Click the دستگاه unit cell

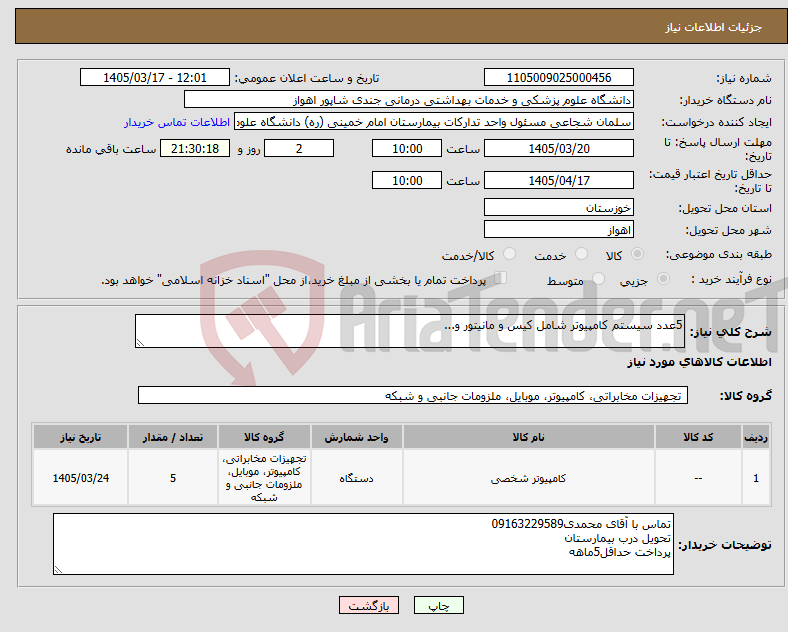pos(356,478)
